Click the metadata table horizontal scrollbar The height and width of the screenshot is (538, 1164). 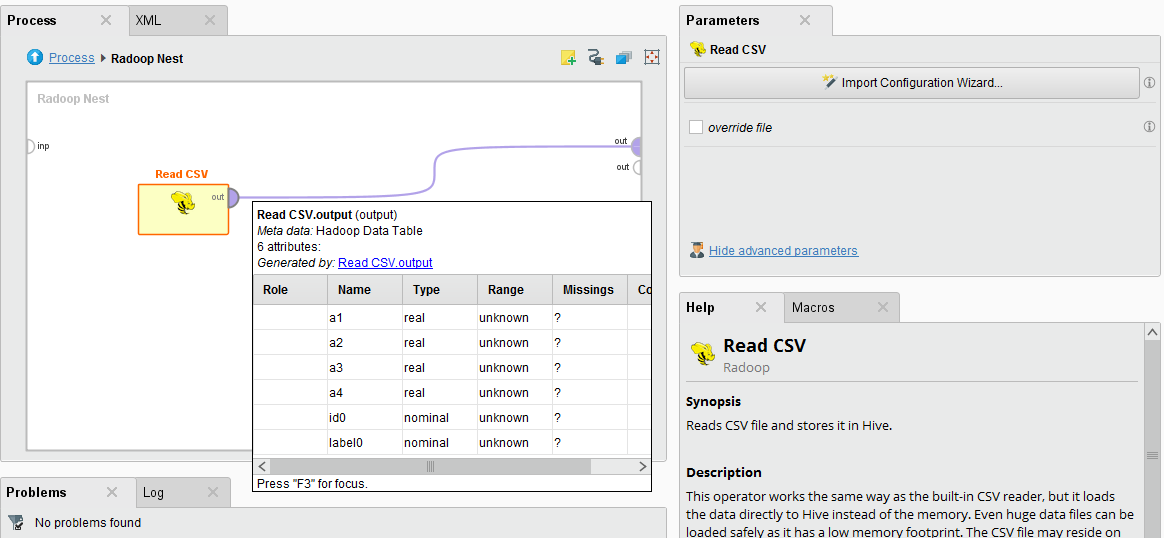click(x=430, y=467)
